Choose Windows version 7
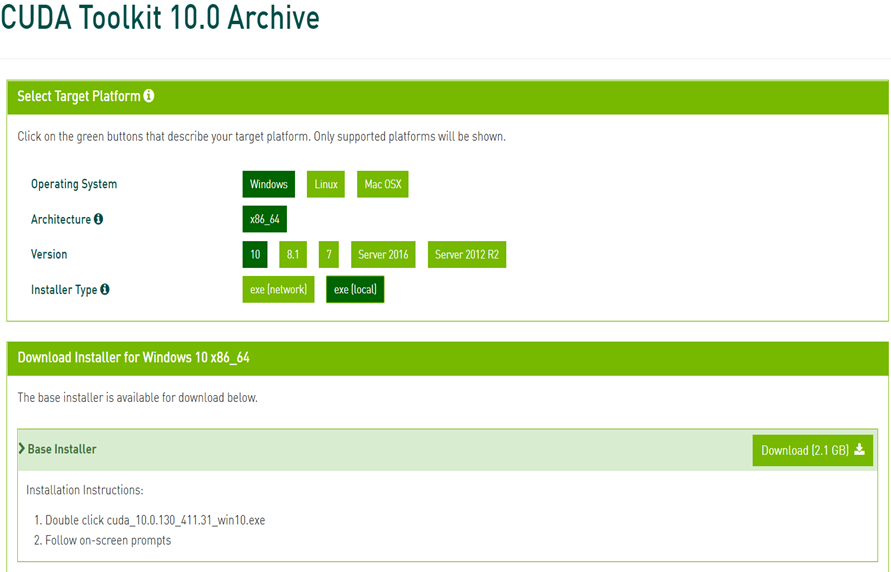Image resolution: width=891 pixels, height=572 pixels. coord(328,254)
